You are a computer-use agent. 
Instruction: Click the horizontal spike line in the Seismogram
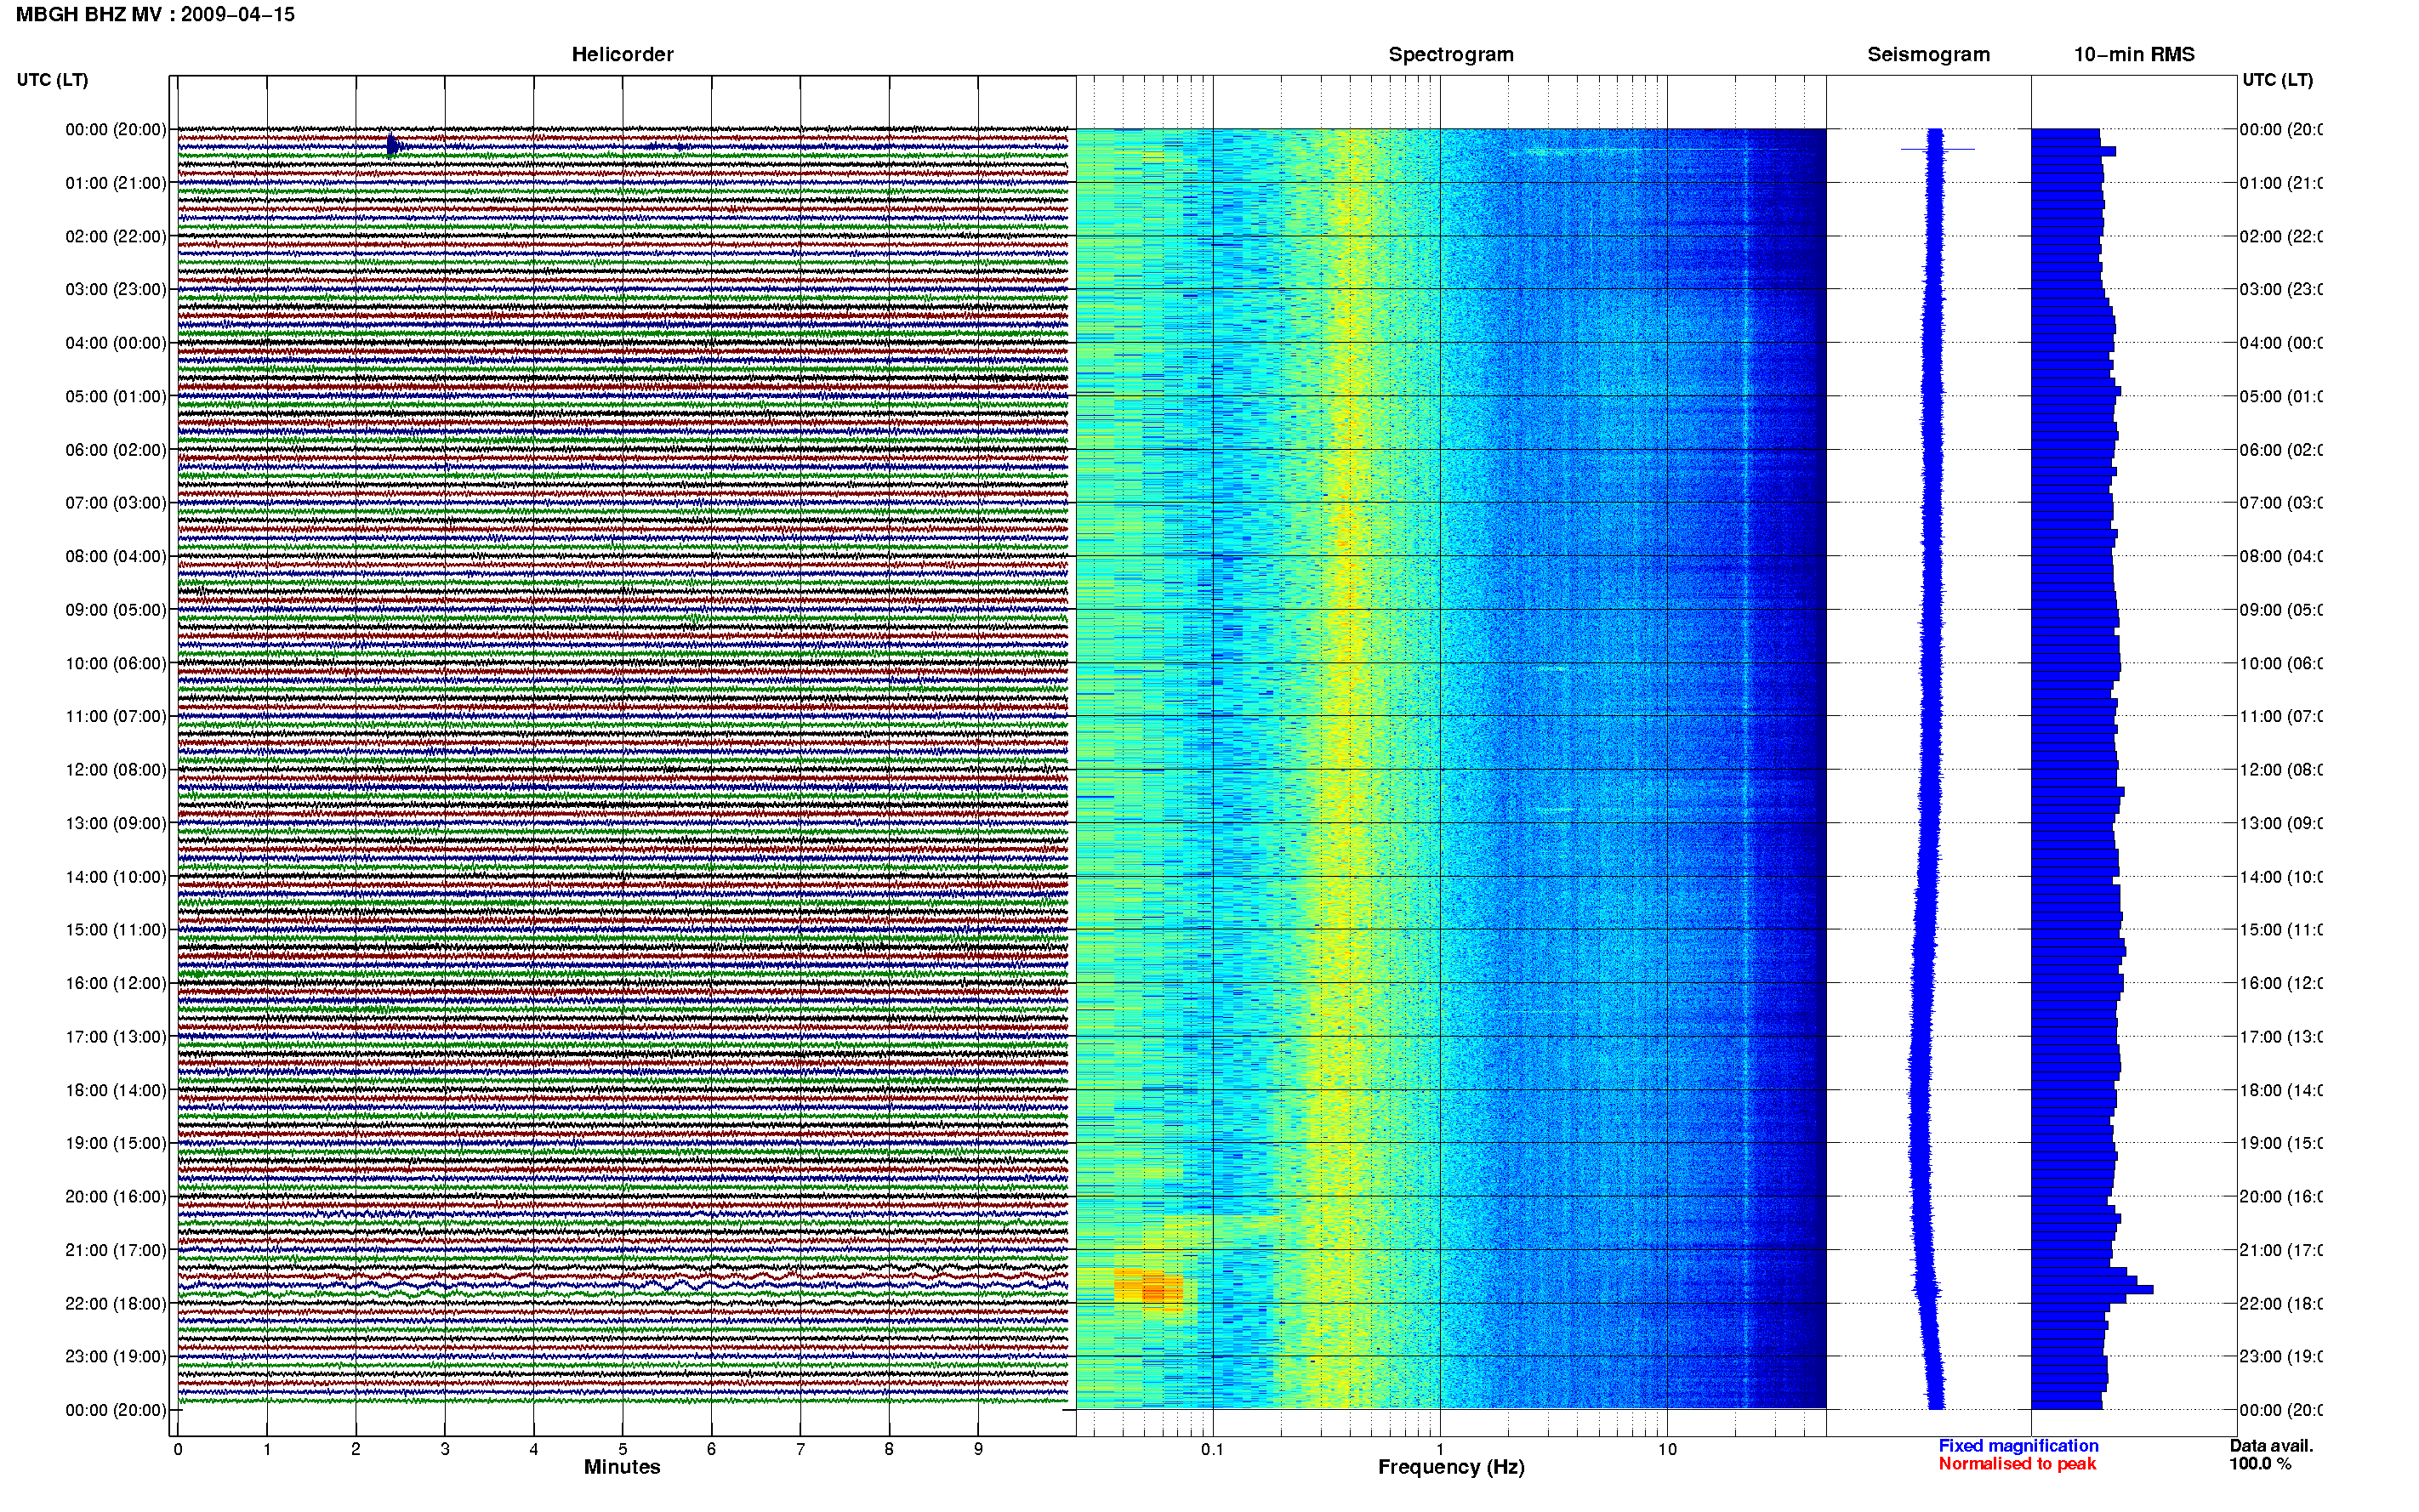(x=1937, y=149)
